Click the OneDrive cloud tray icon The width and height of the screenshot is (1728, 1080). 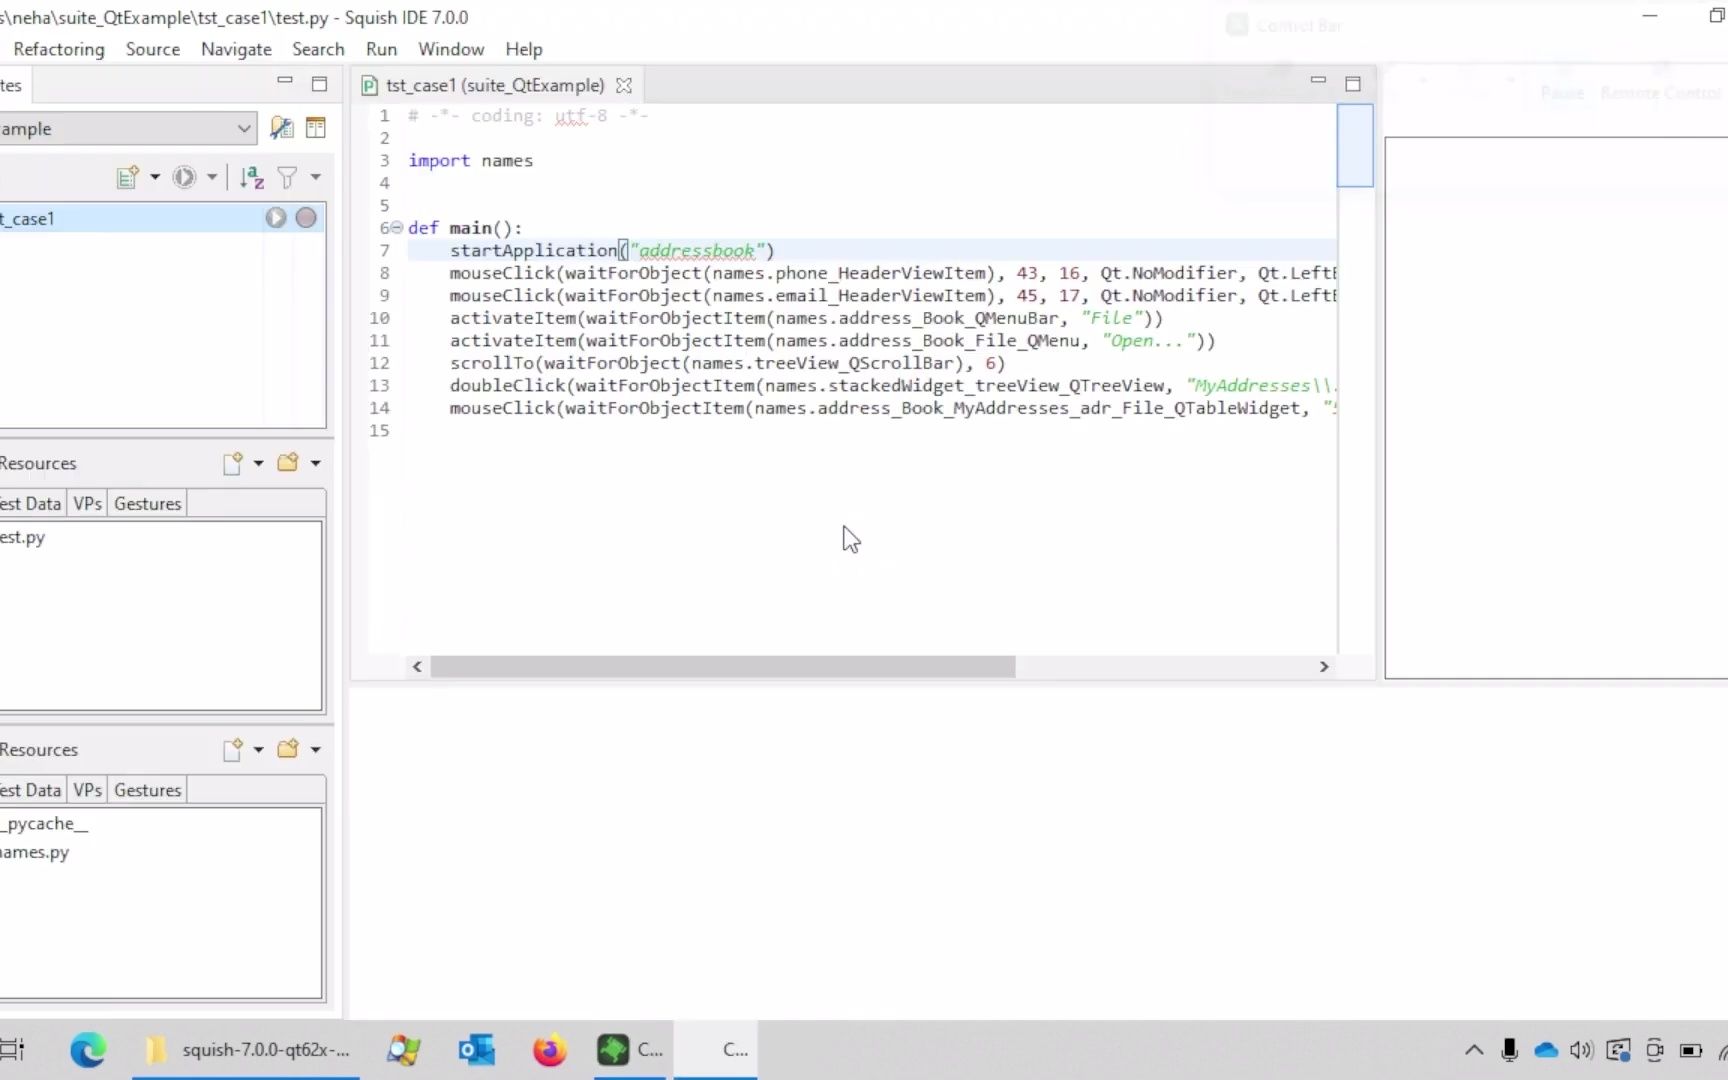1546,1050
